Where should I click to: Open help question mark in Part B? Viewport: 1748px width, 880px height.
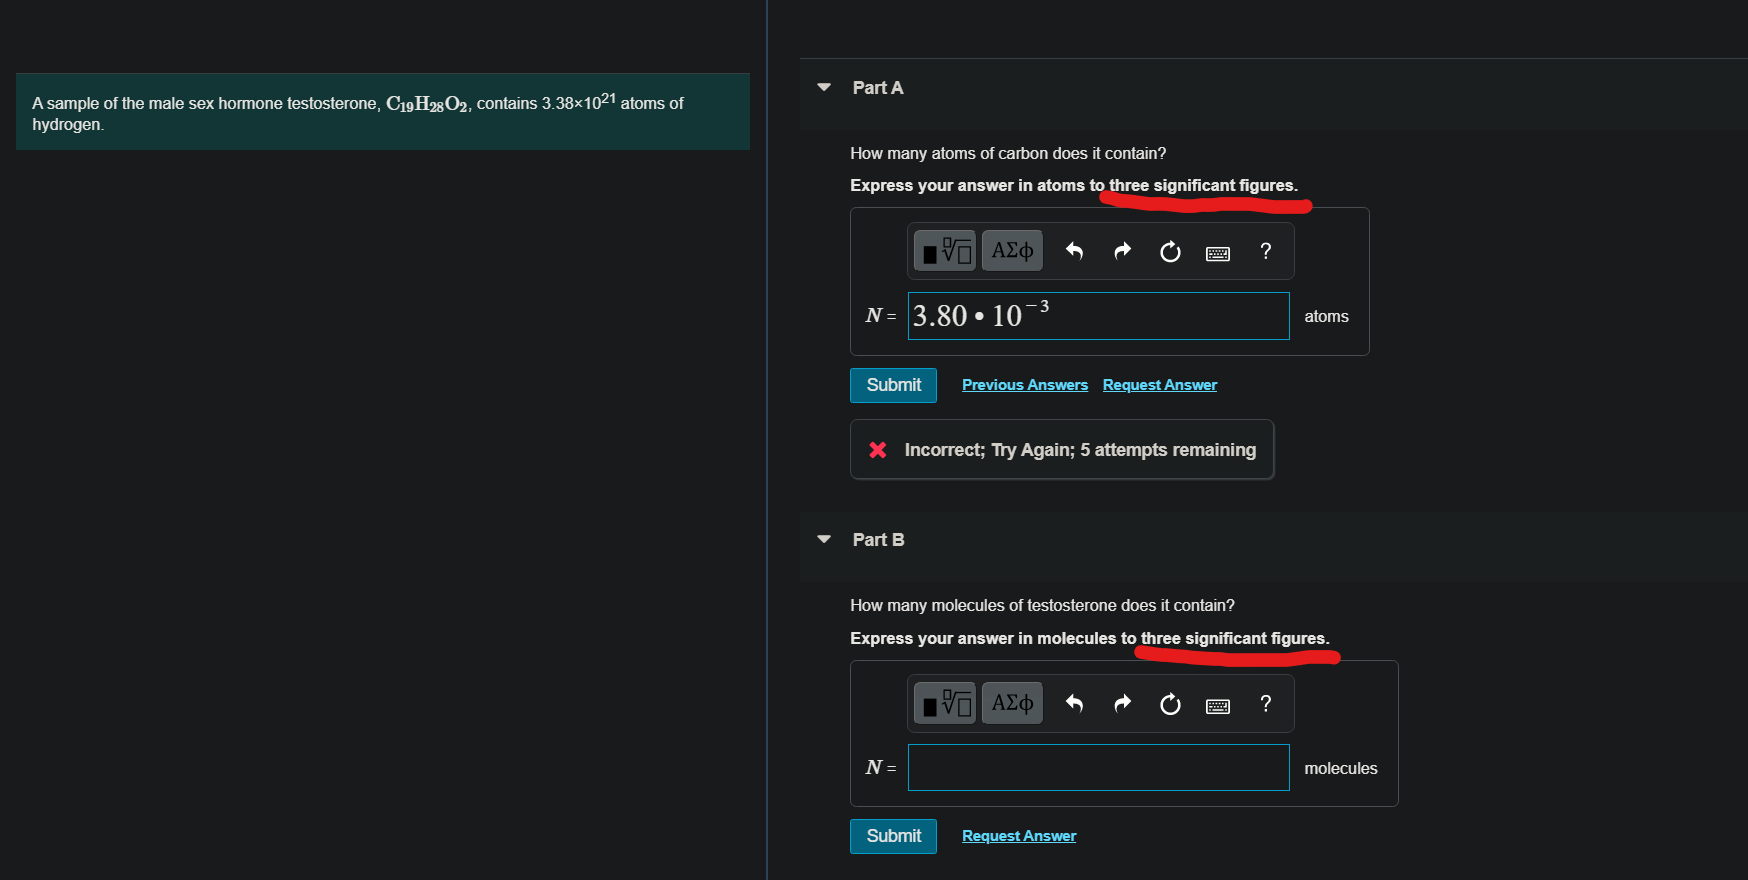coord(1266,704)
